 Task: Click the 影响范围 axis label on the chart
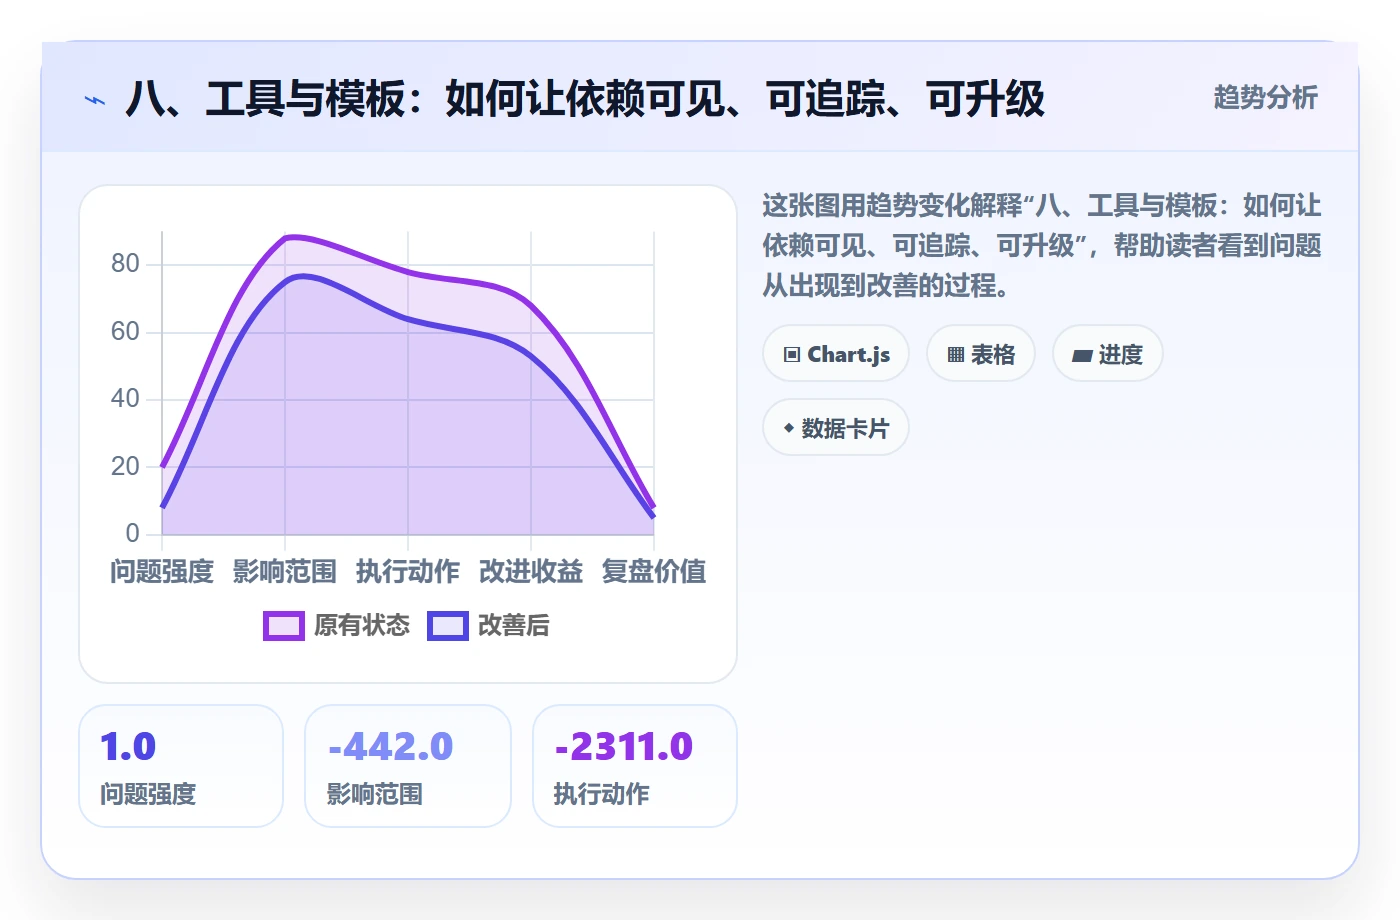[285, 572]
